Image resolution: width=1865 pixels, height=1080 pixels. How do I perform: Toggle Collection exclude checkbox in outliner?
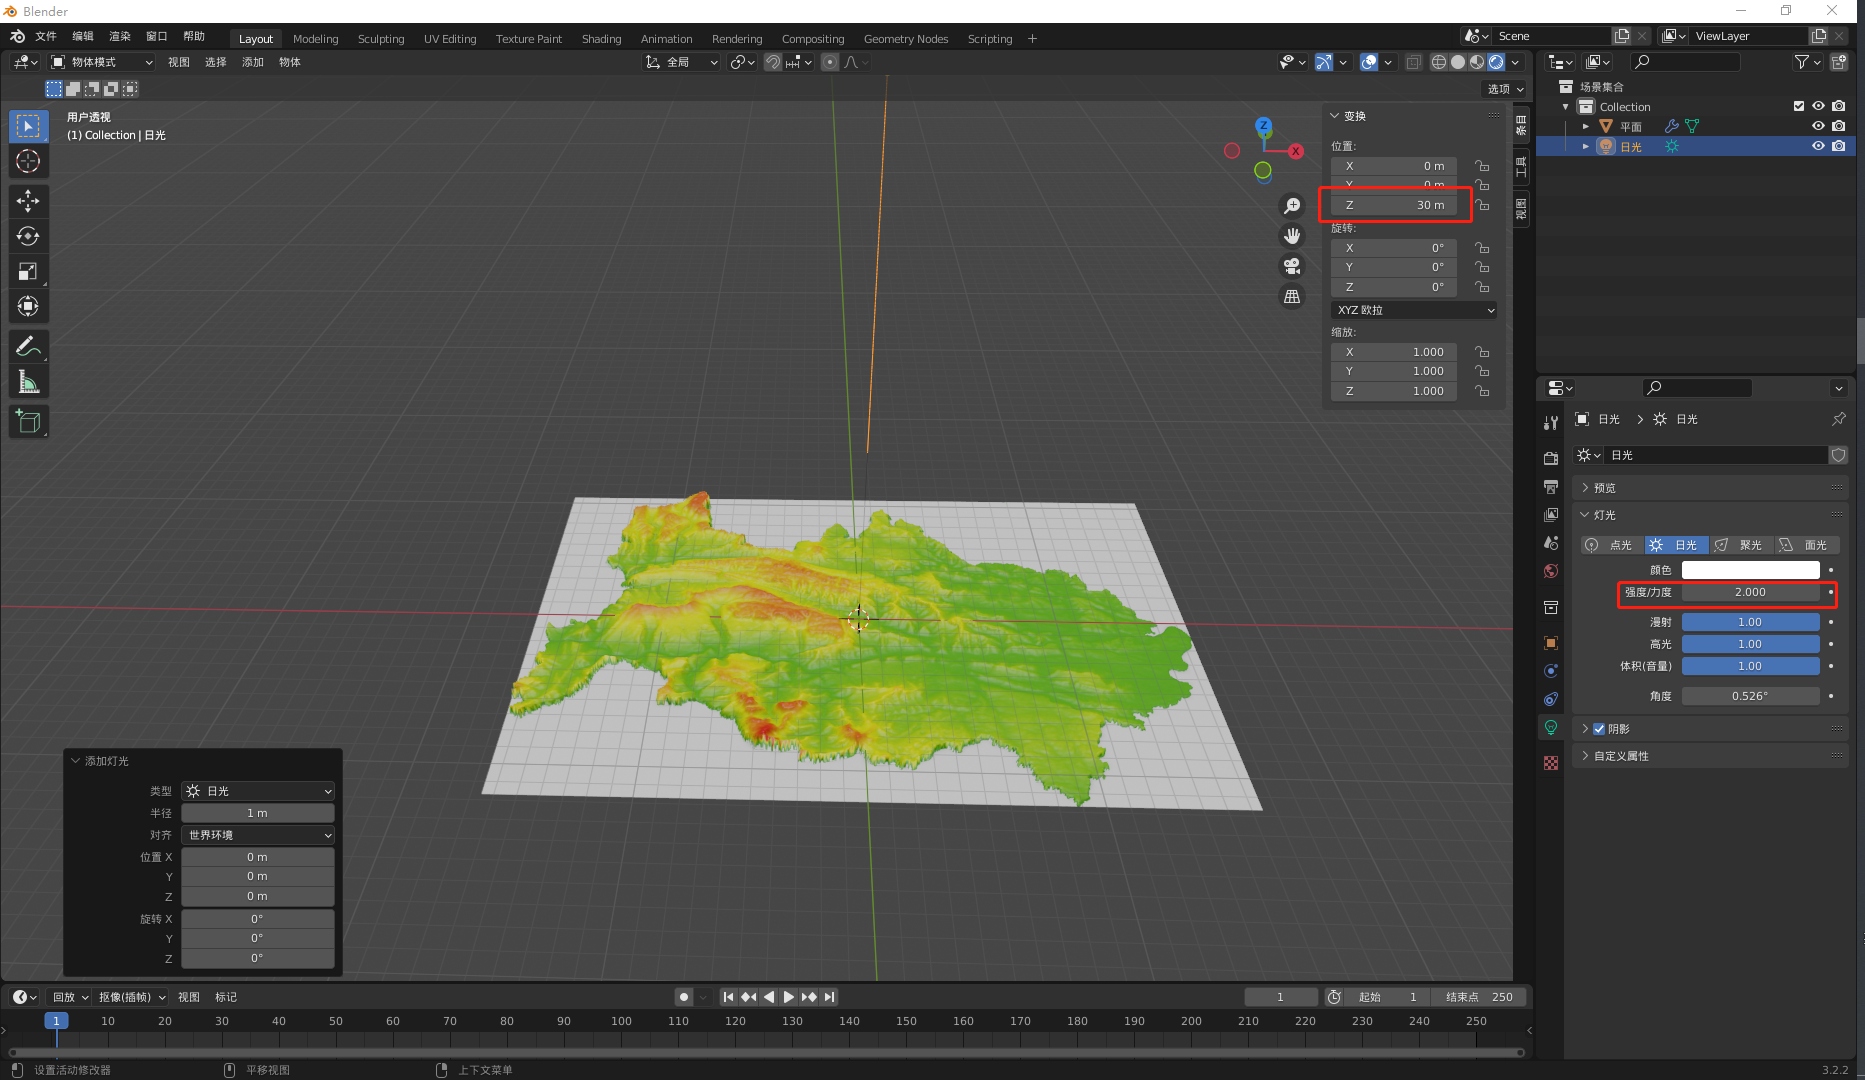1799,106
